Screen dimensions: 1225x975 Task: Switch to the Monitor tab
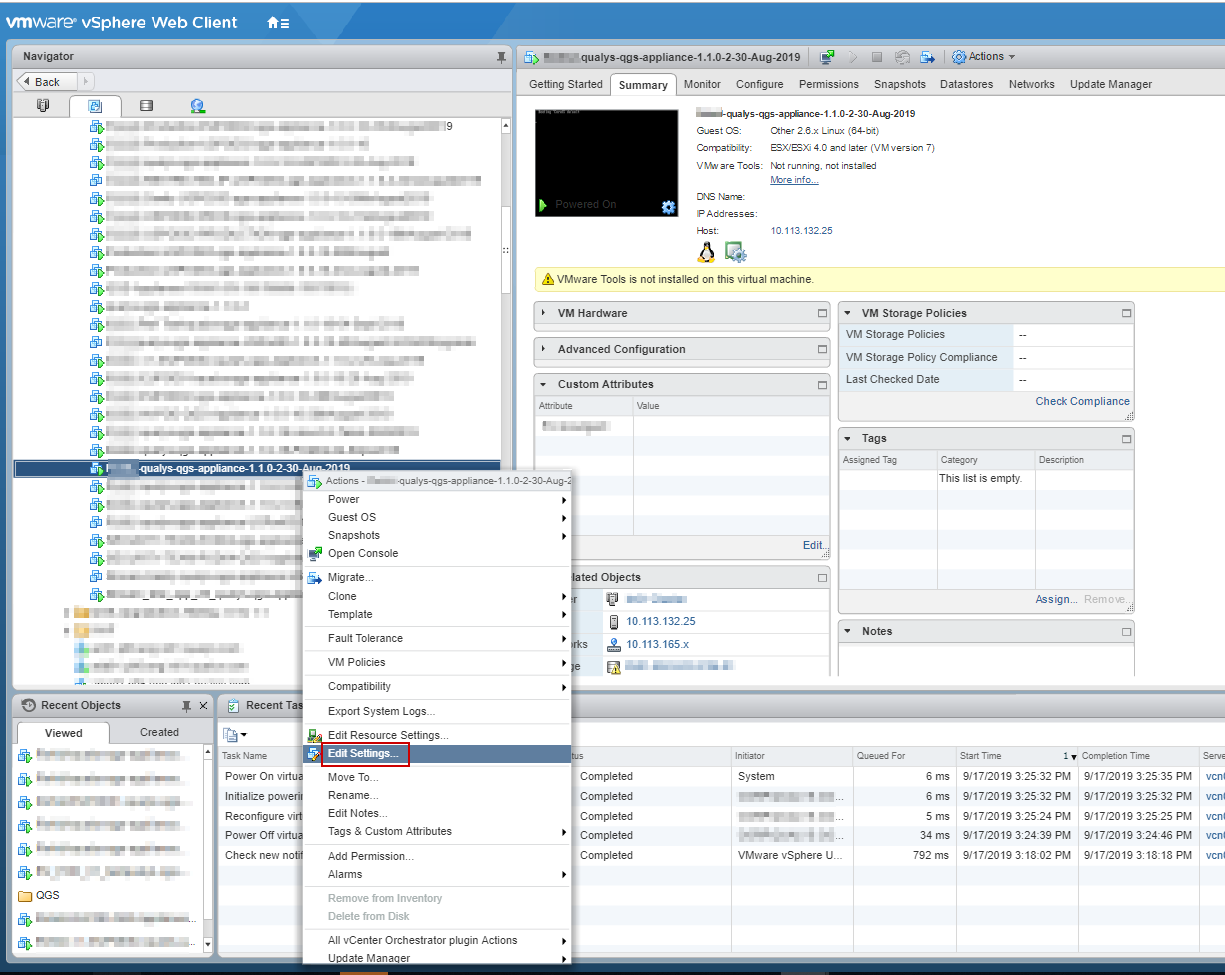click(702, 84)
